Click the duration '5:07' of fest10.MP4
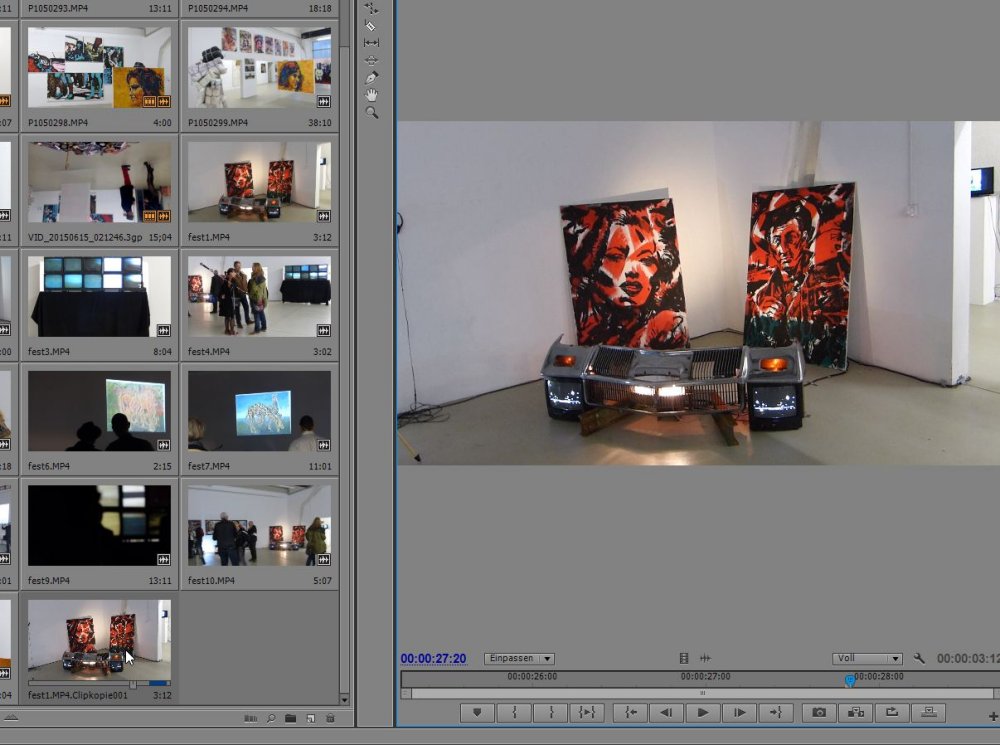The height and width of the screenshot is (745, 1000). click(323, 580)
